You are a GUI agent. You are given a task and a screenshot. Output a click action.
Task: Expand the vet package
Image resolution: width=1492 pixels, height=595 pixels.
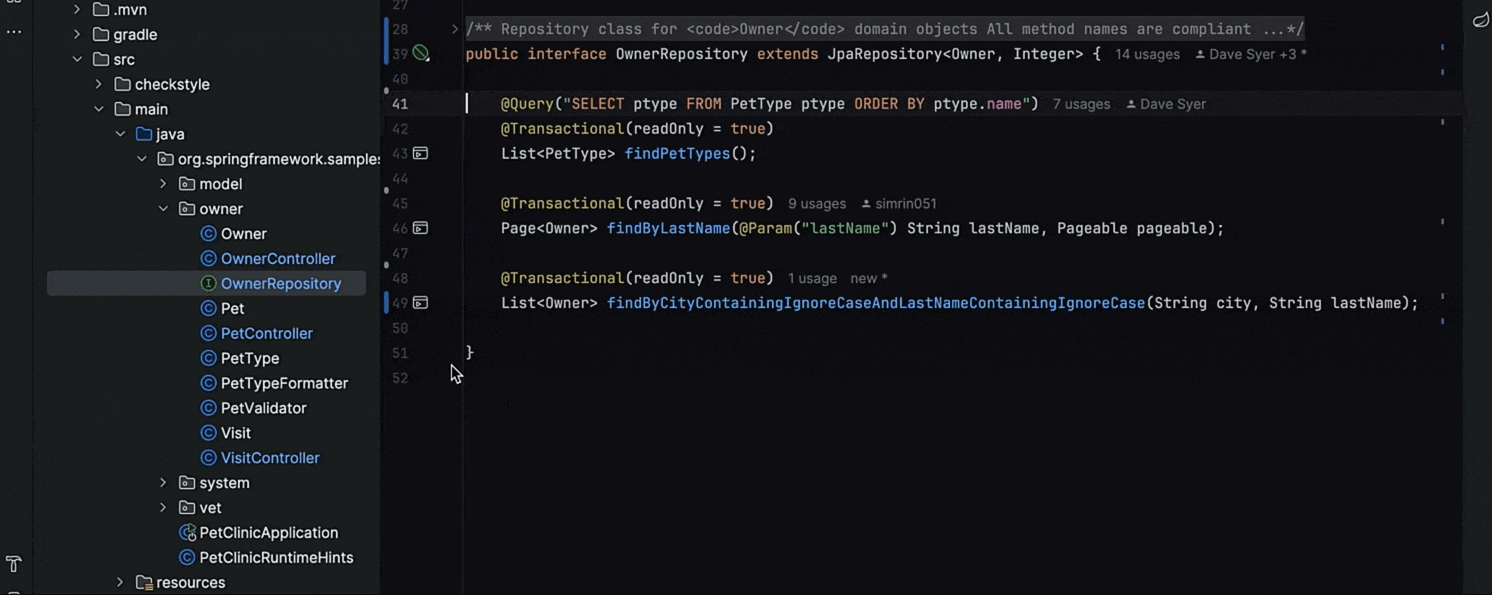click(x=163, y=508)
